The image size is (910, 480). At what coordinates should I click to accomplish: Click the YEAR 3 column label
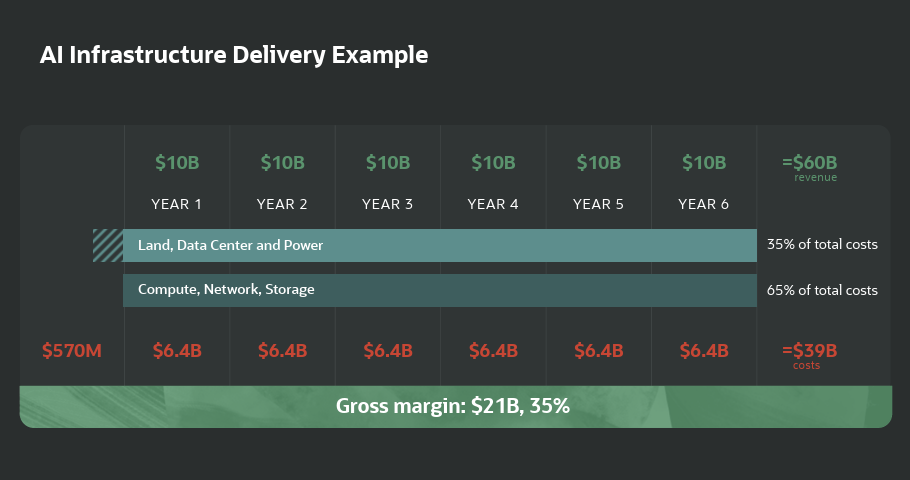pyautogui.click(x=388, y=204)
